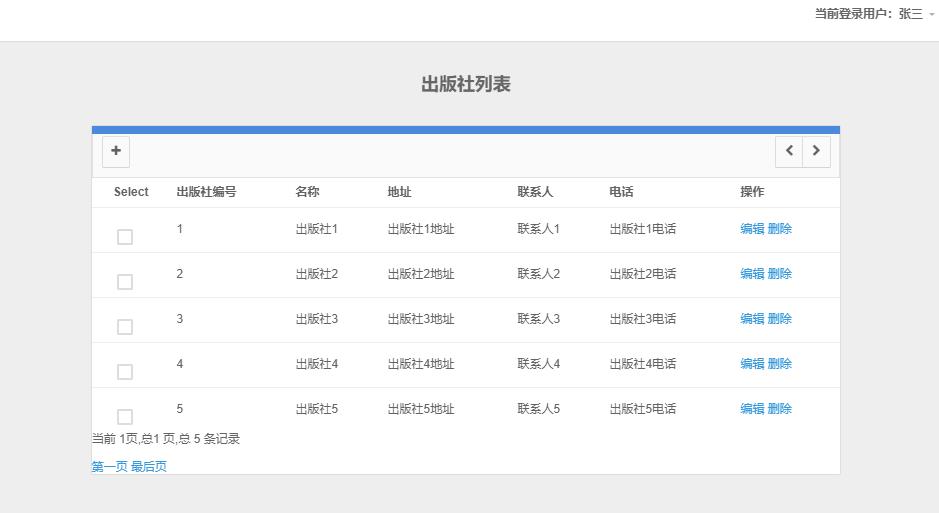The image size is (939, 513).
Task: Click the plus icon to add publisher
Action: click(116, 151)
